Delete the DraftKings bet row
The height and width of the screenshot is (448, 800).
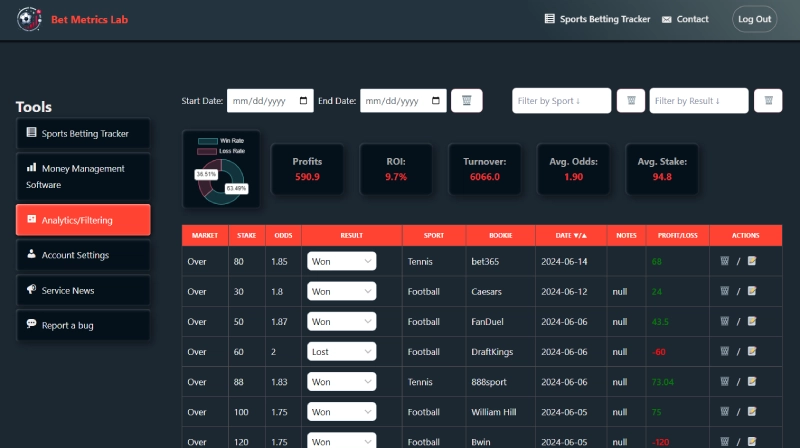pos(724,351)
